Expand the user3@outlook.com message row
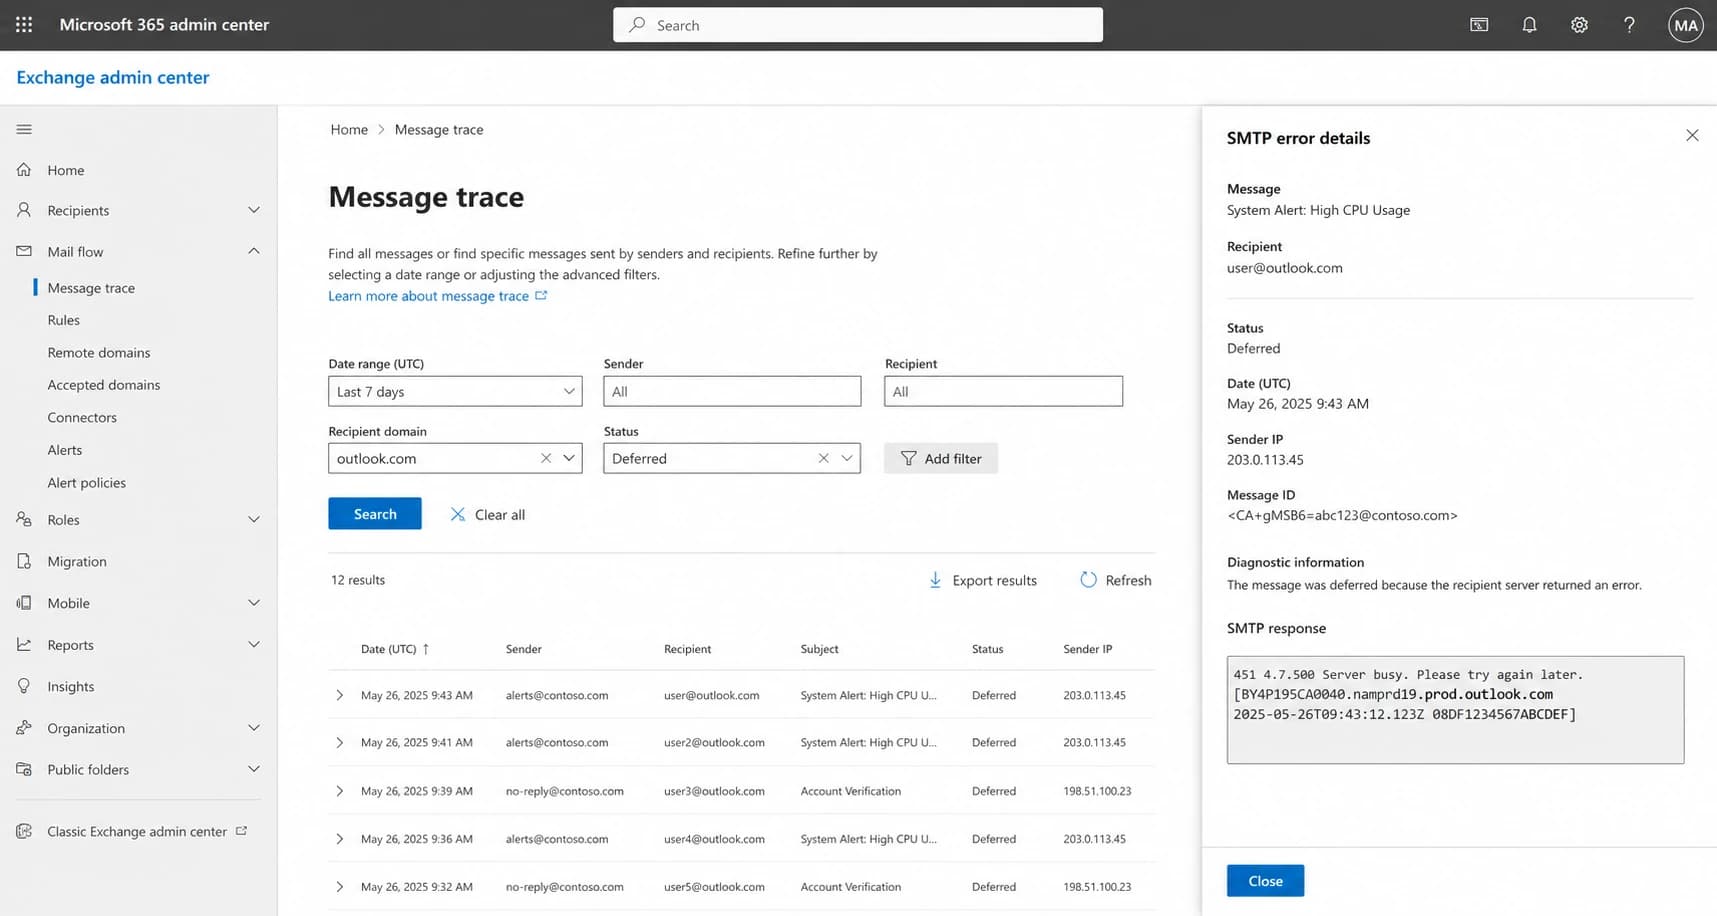Image resolution: width=1717 pixels, height=916 pixels. click(x=340, y=791)
